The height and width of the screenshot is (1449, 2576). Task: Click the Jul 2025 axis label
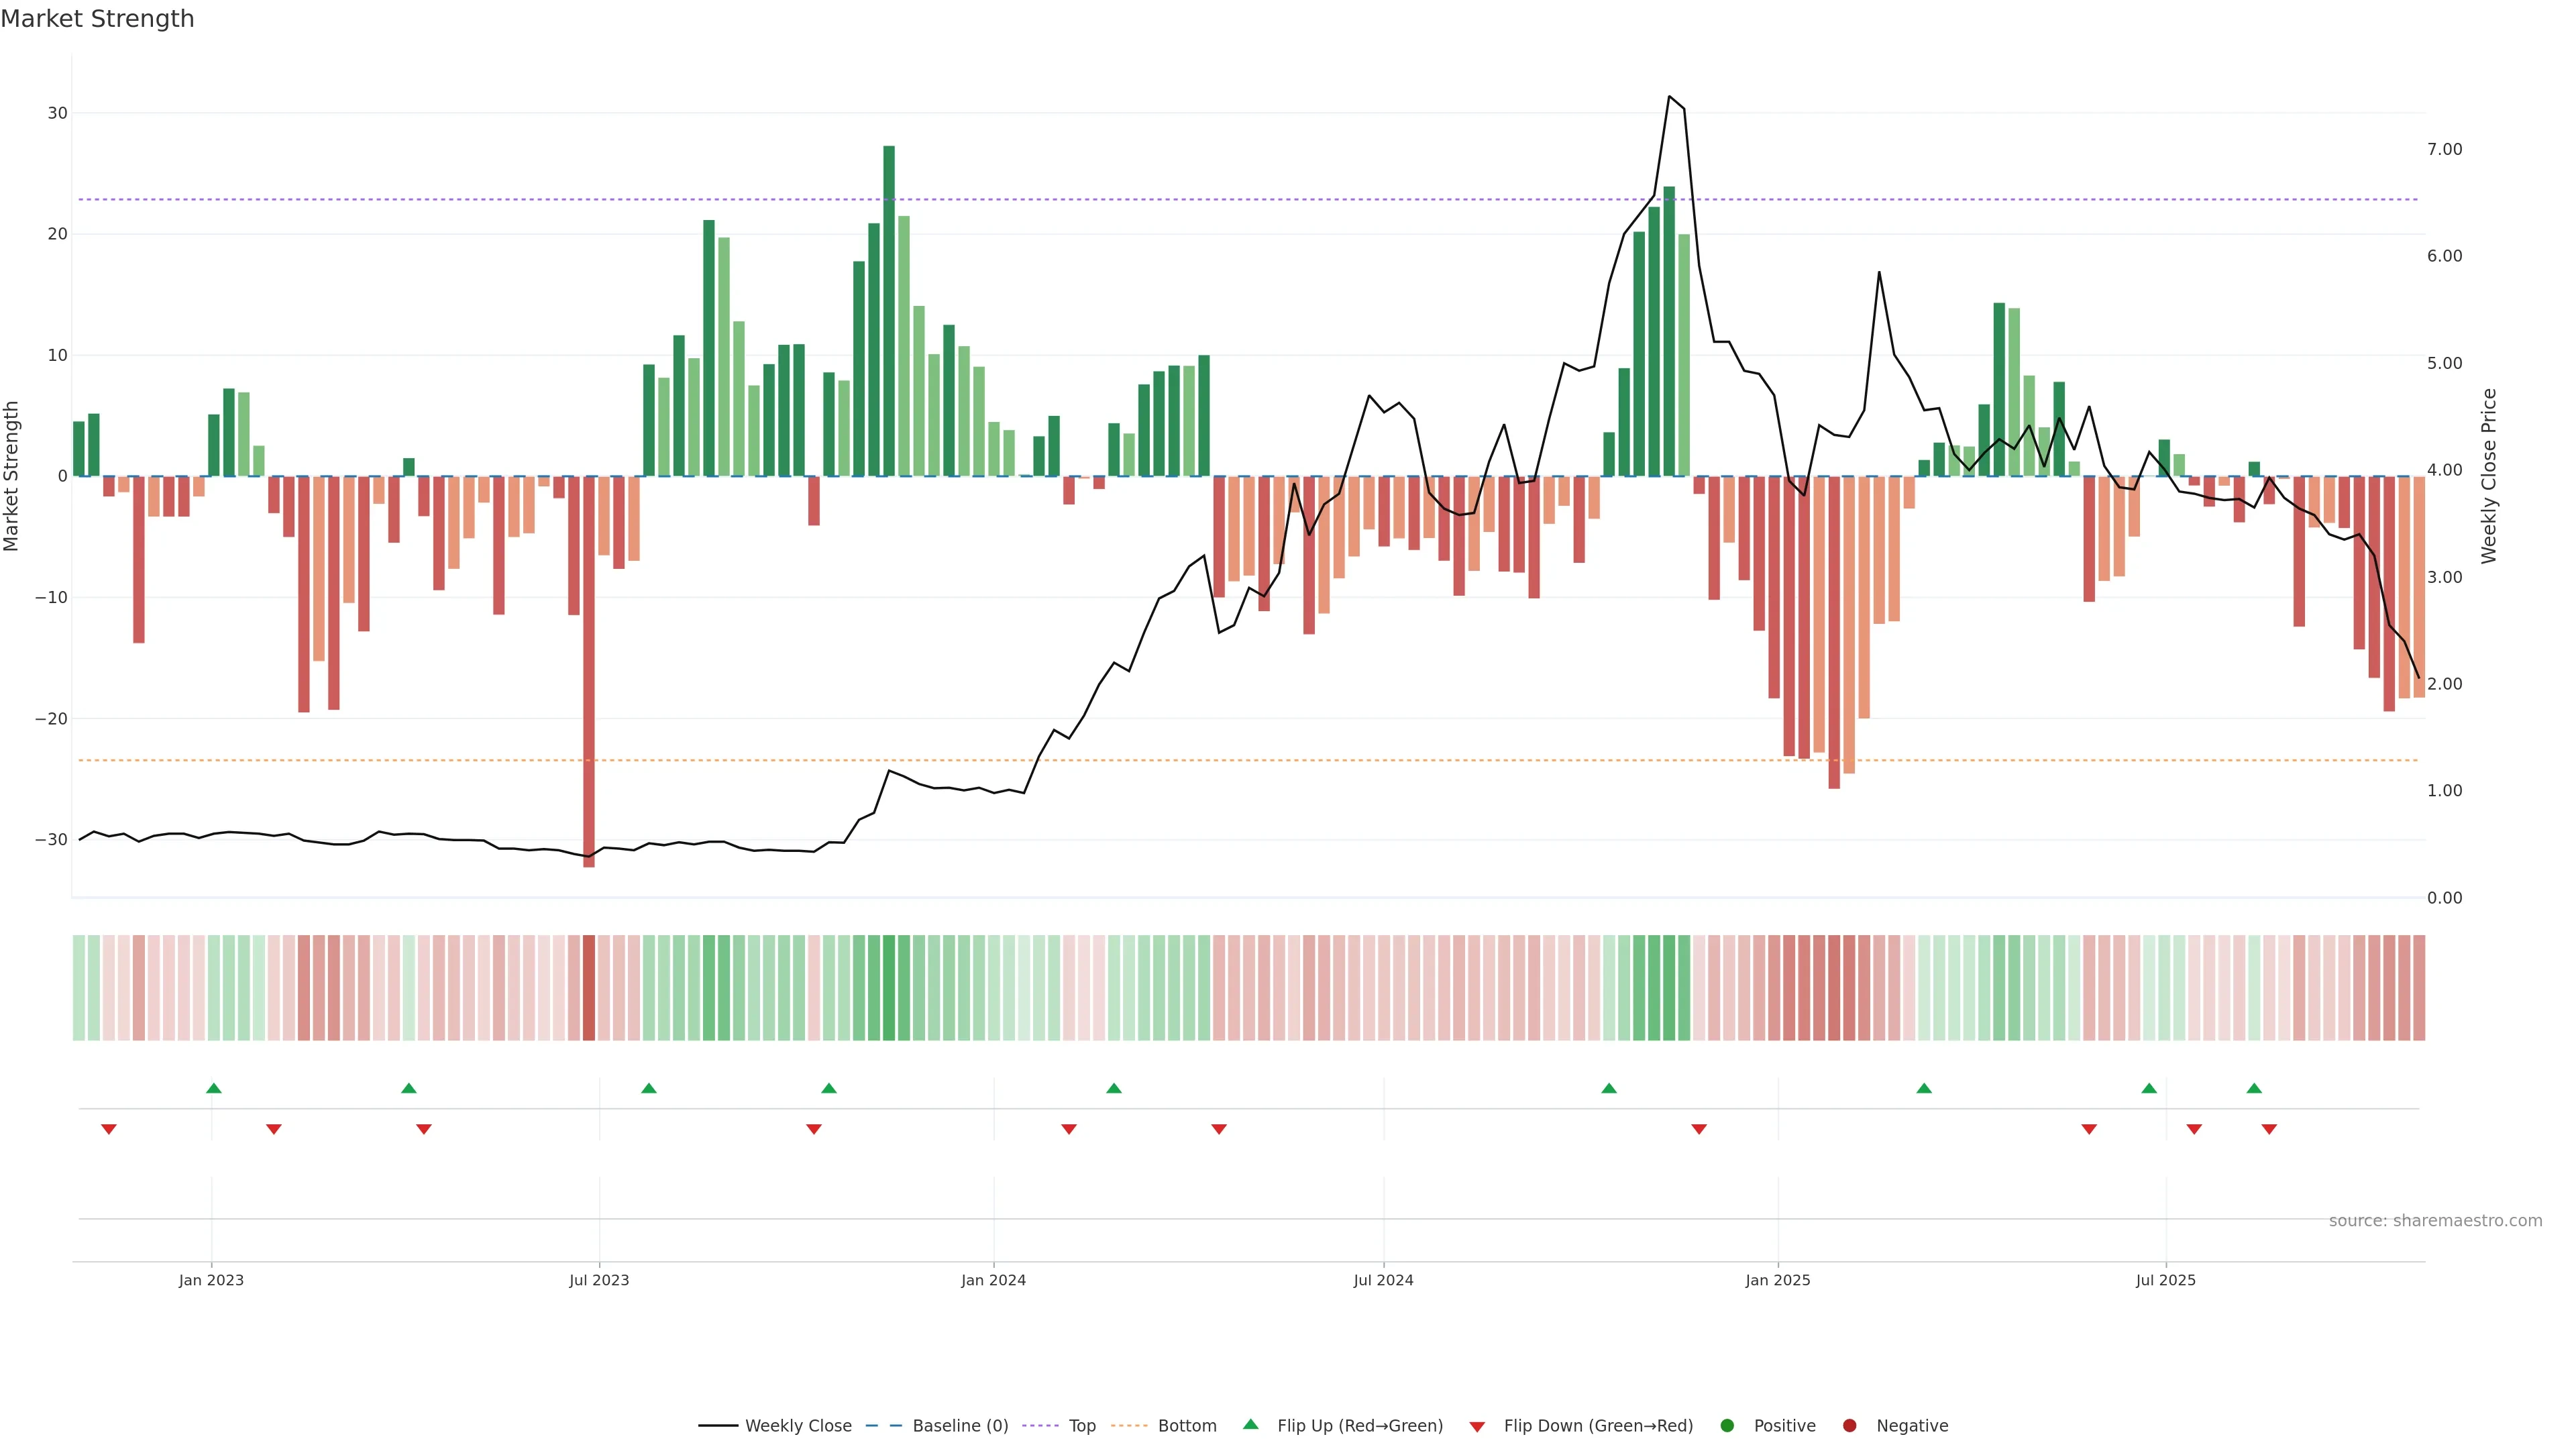pos(2165,1280)
